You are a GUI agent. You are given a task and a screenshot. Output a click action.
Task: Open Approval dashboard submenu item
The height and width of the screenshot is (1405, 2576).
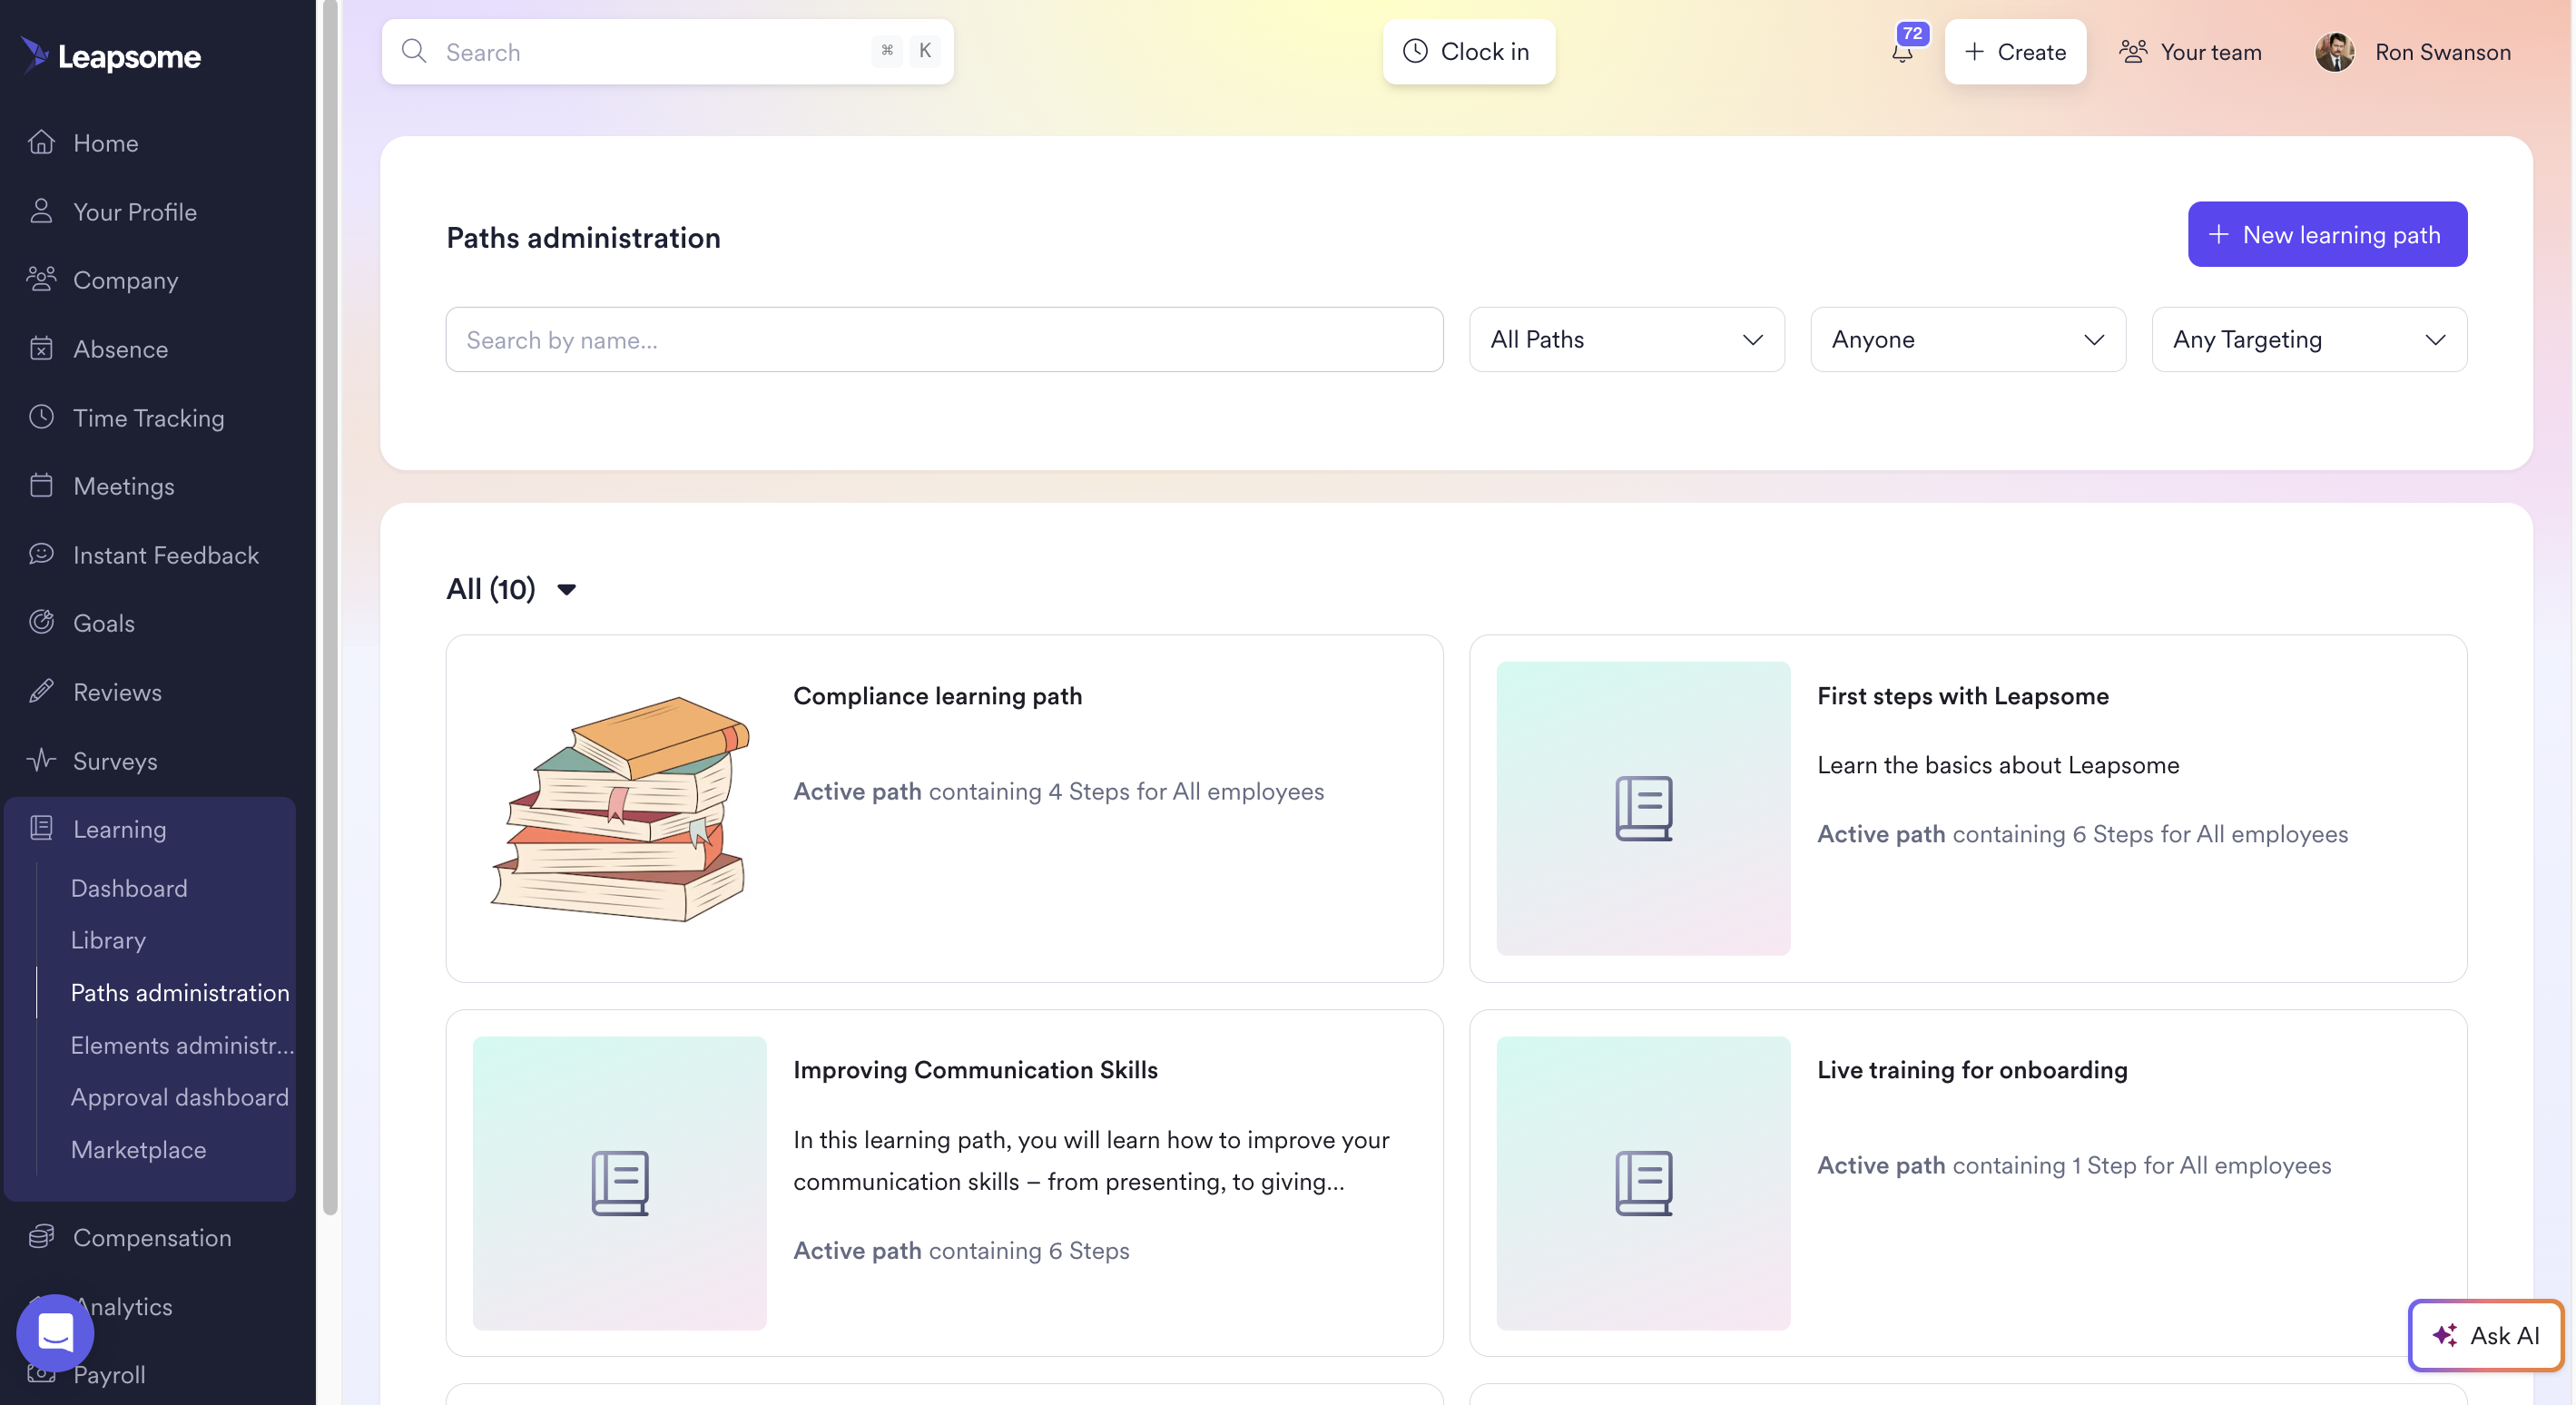tap(180, 1097)
